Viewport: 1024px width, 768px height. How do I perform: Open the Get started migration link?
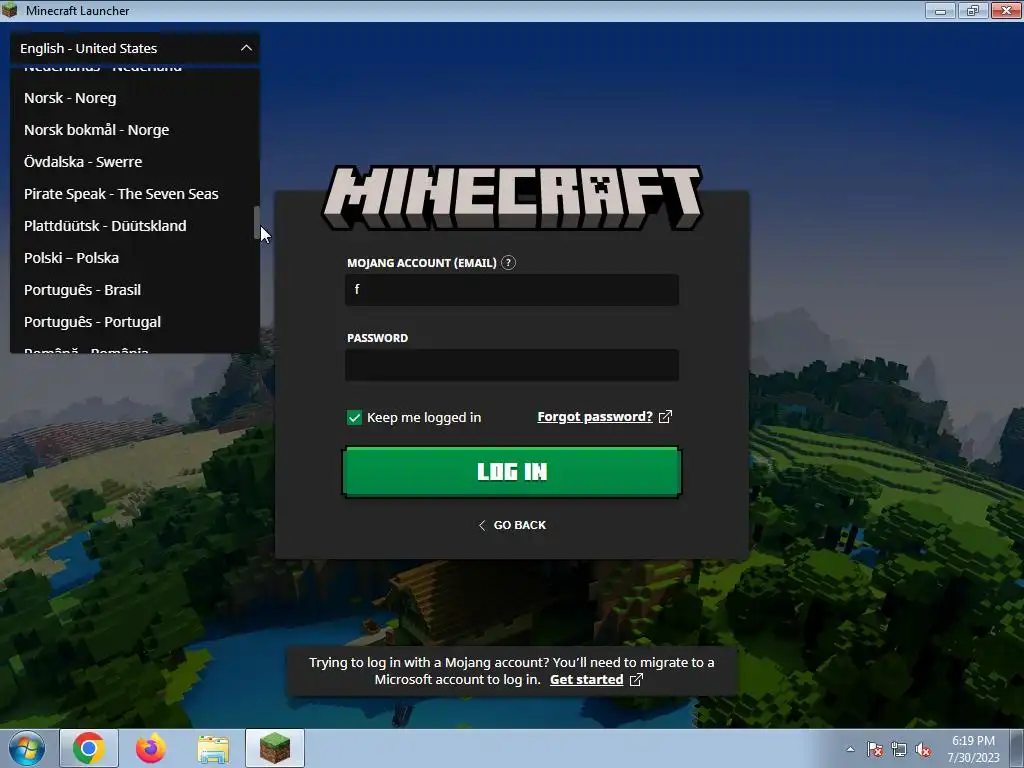pyautogui.click(x=586, y=679)
